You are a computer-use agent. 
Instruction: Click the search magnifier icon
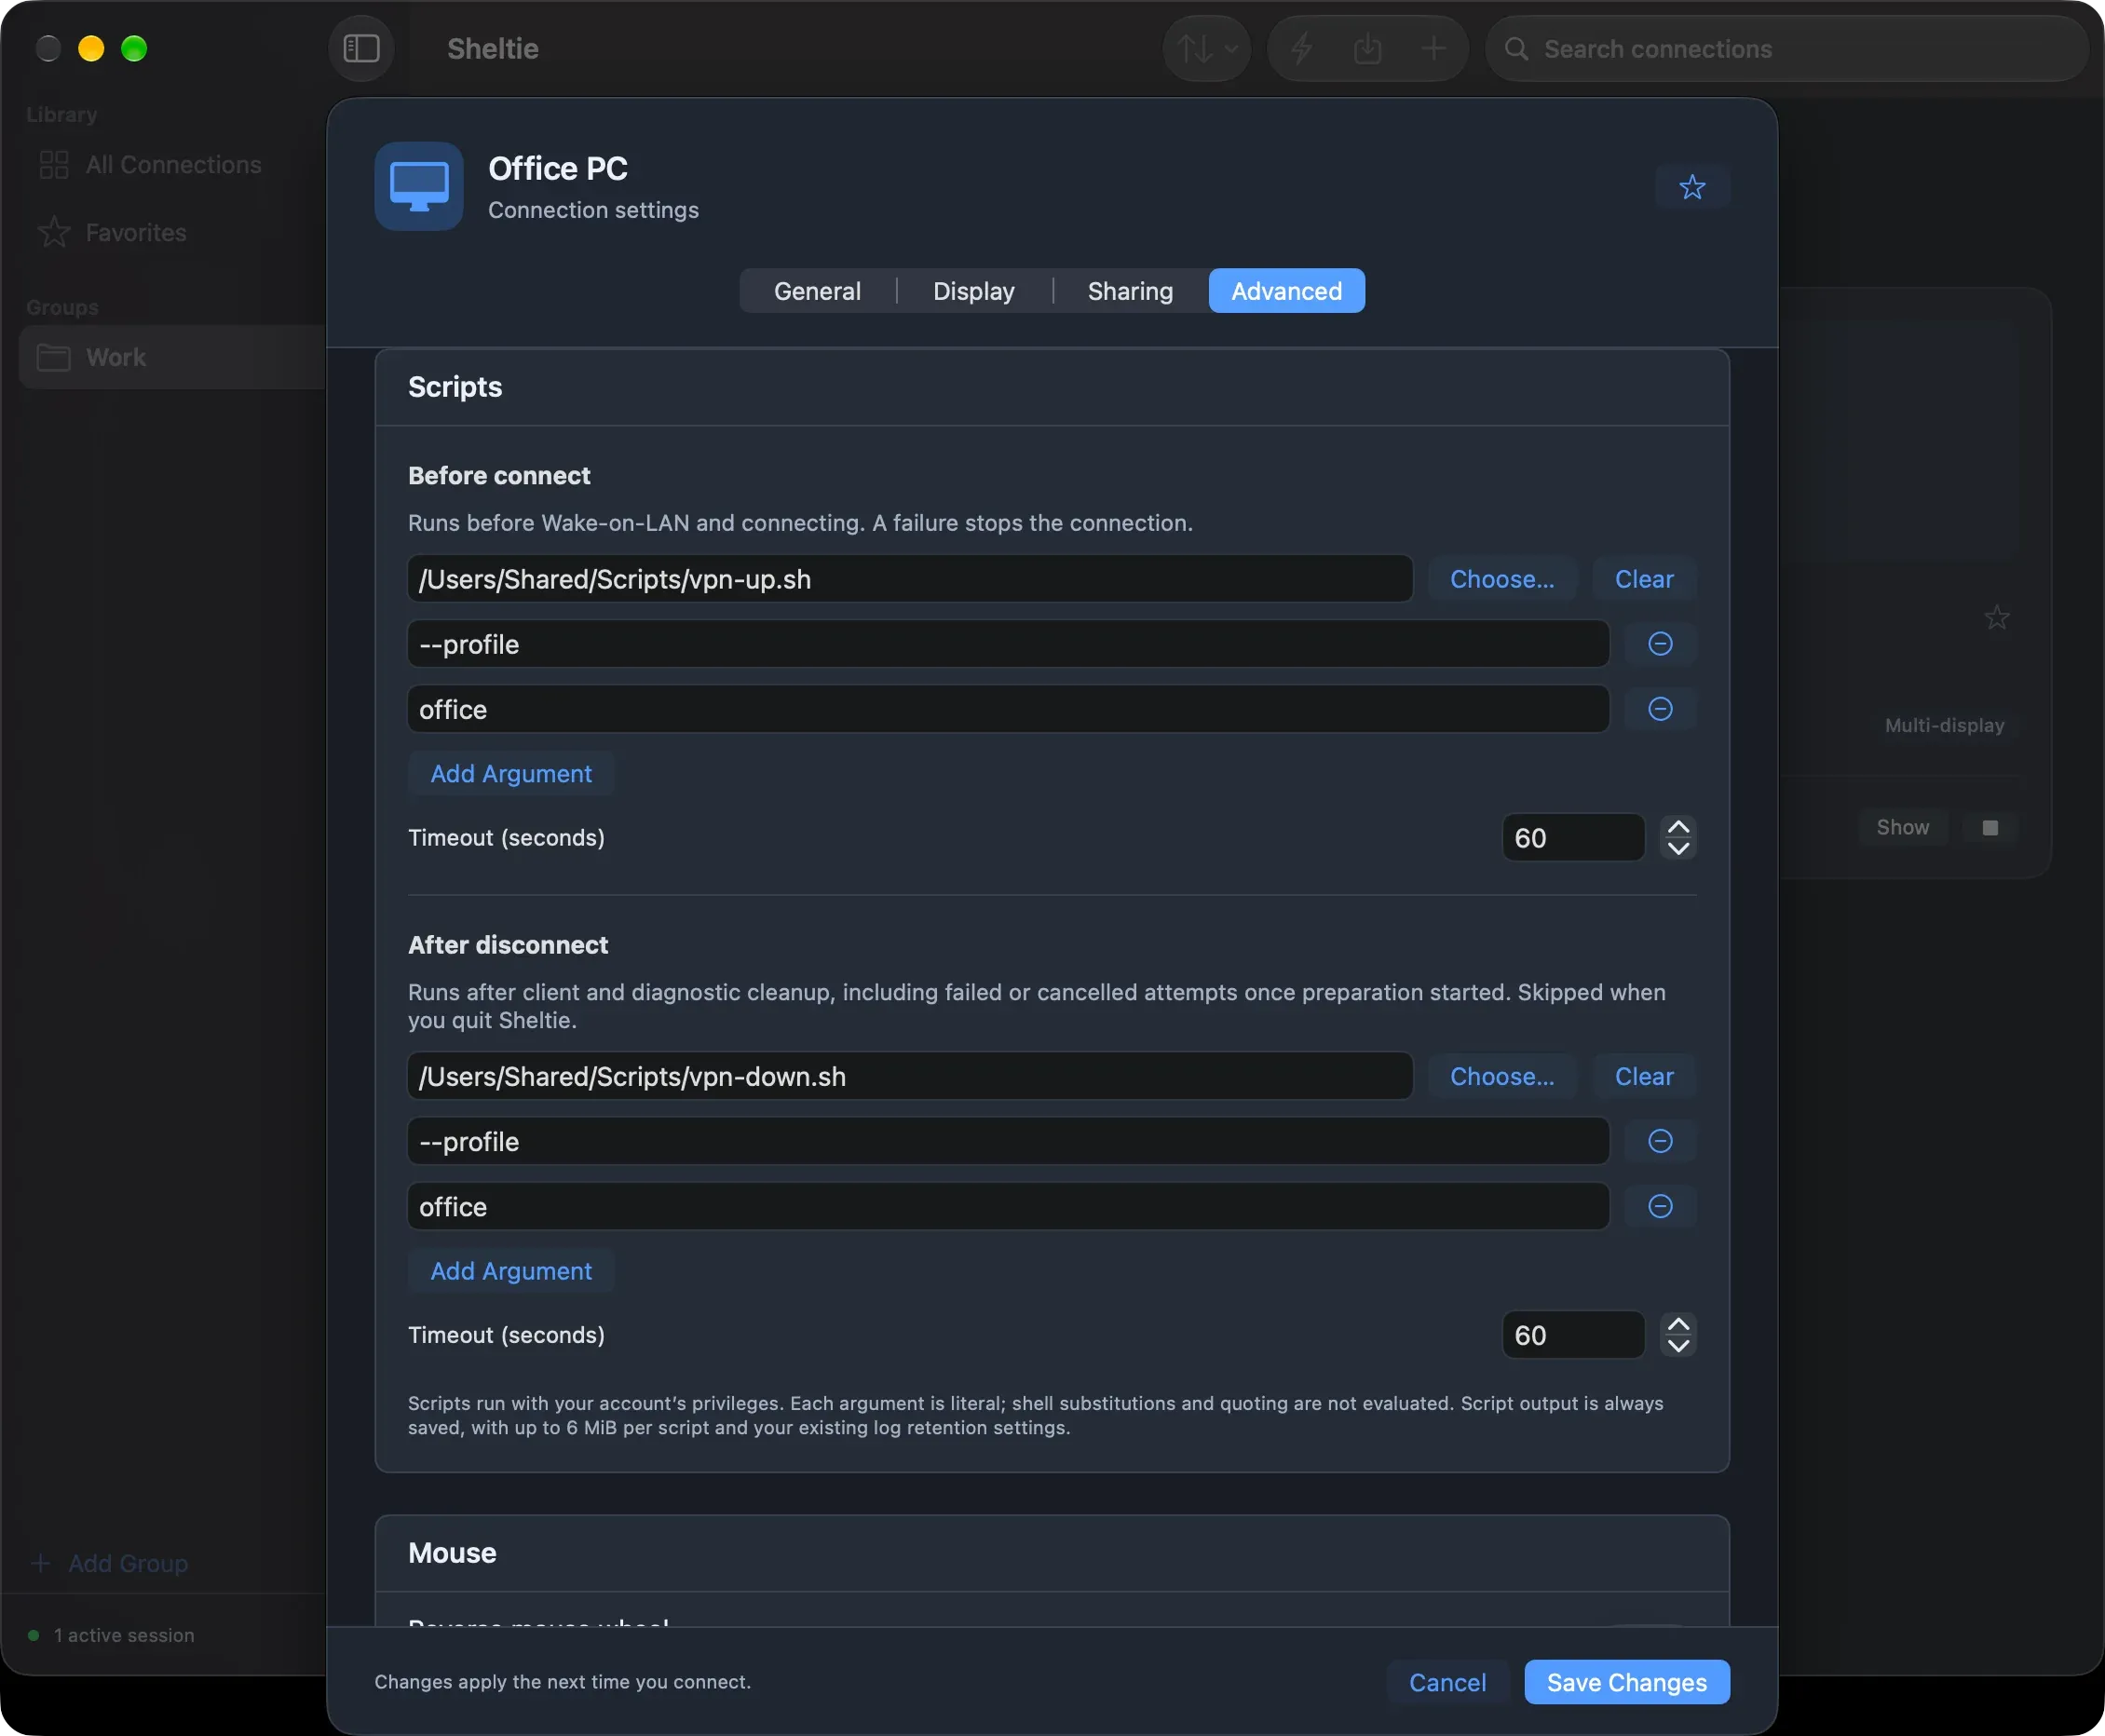pos(1516,48)
